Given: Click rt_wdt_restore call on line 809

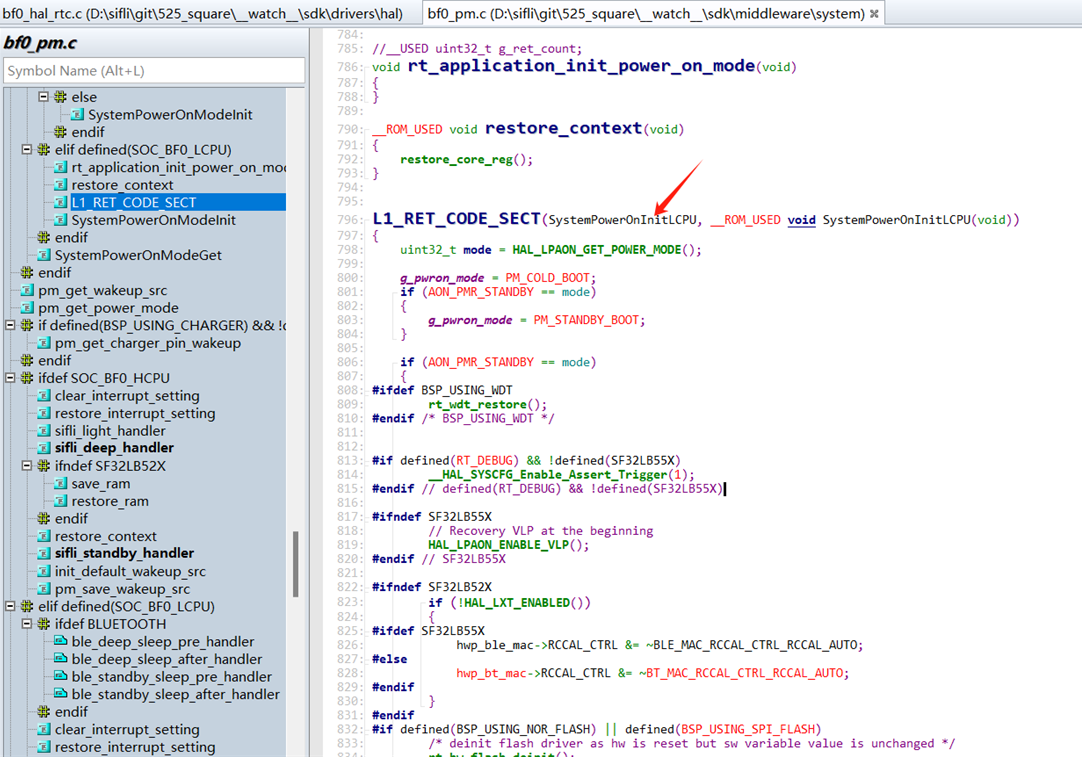Looking at the screenshot, I should pos(477,405).
